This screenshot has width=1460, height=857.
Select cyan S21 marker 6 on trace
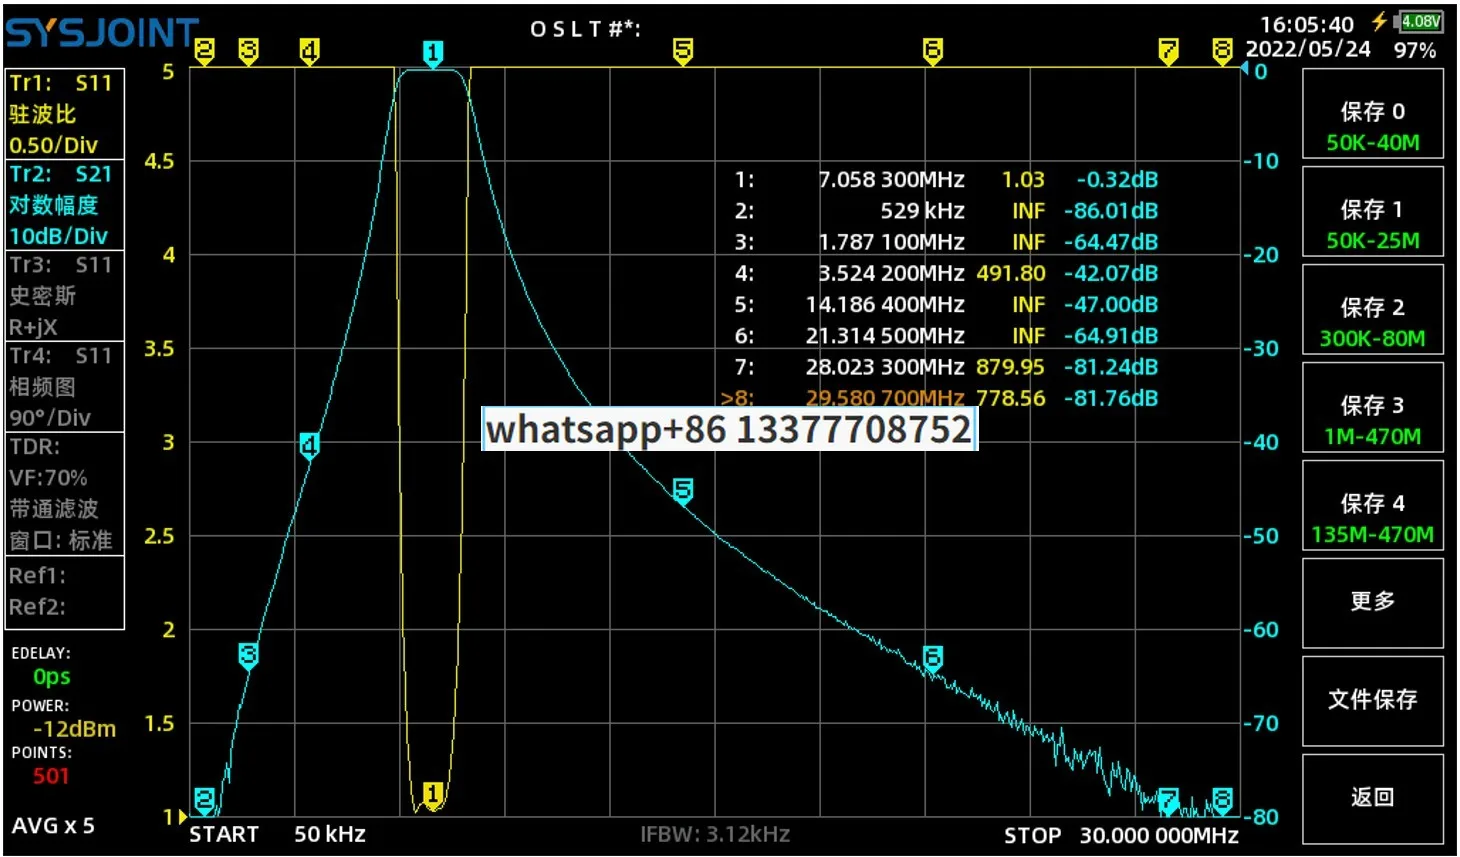[932, 658]
